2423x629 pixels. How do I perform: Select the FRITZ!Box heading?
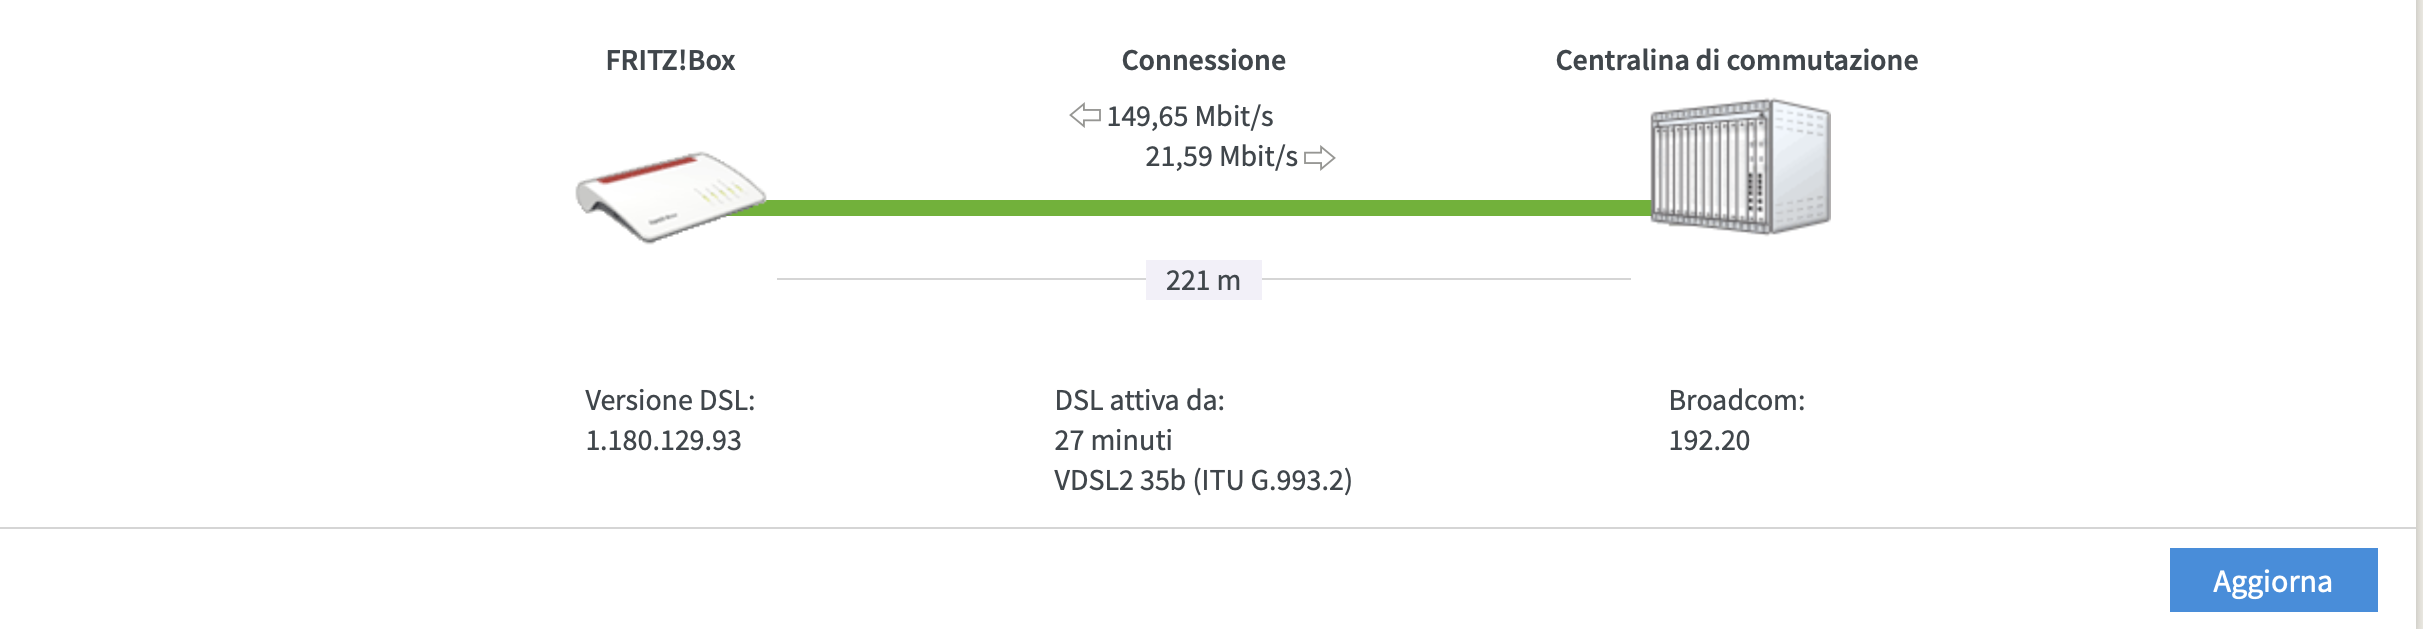(670, 60)
